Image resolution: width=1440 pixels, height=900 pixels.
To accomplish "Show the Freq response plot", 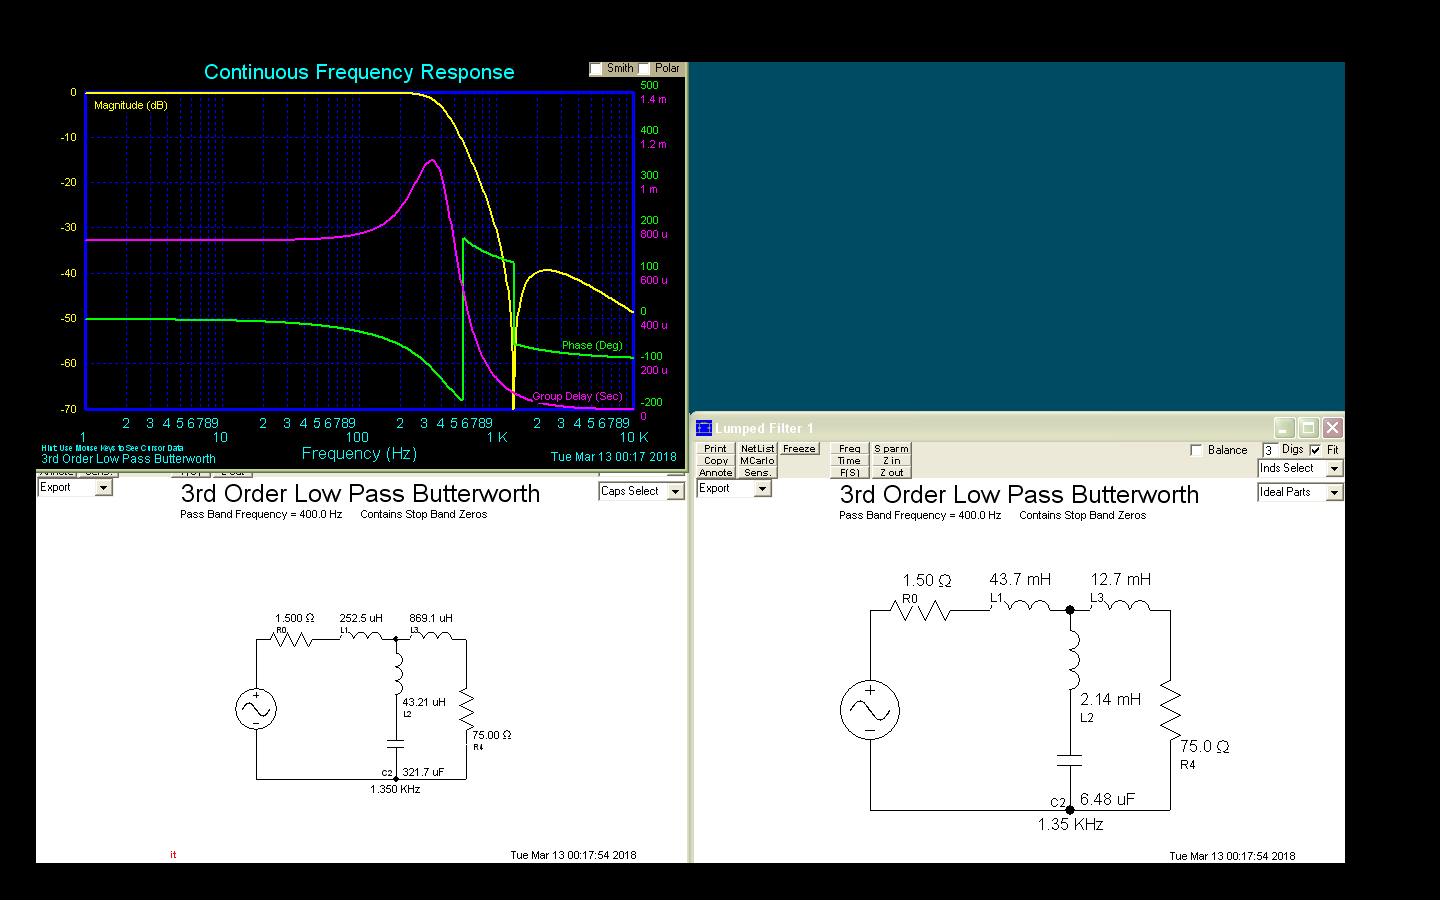I will coord(849,448).
